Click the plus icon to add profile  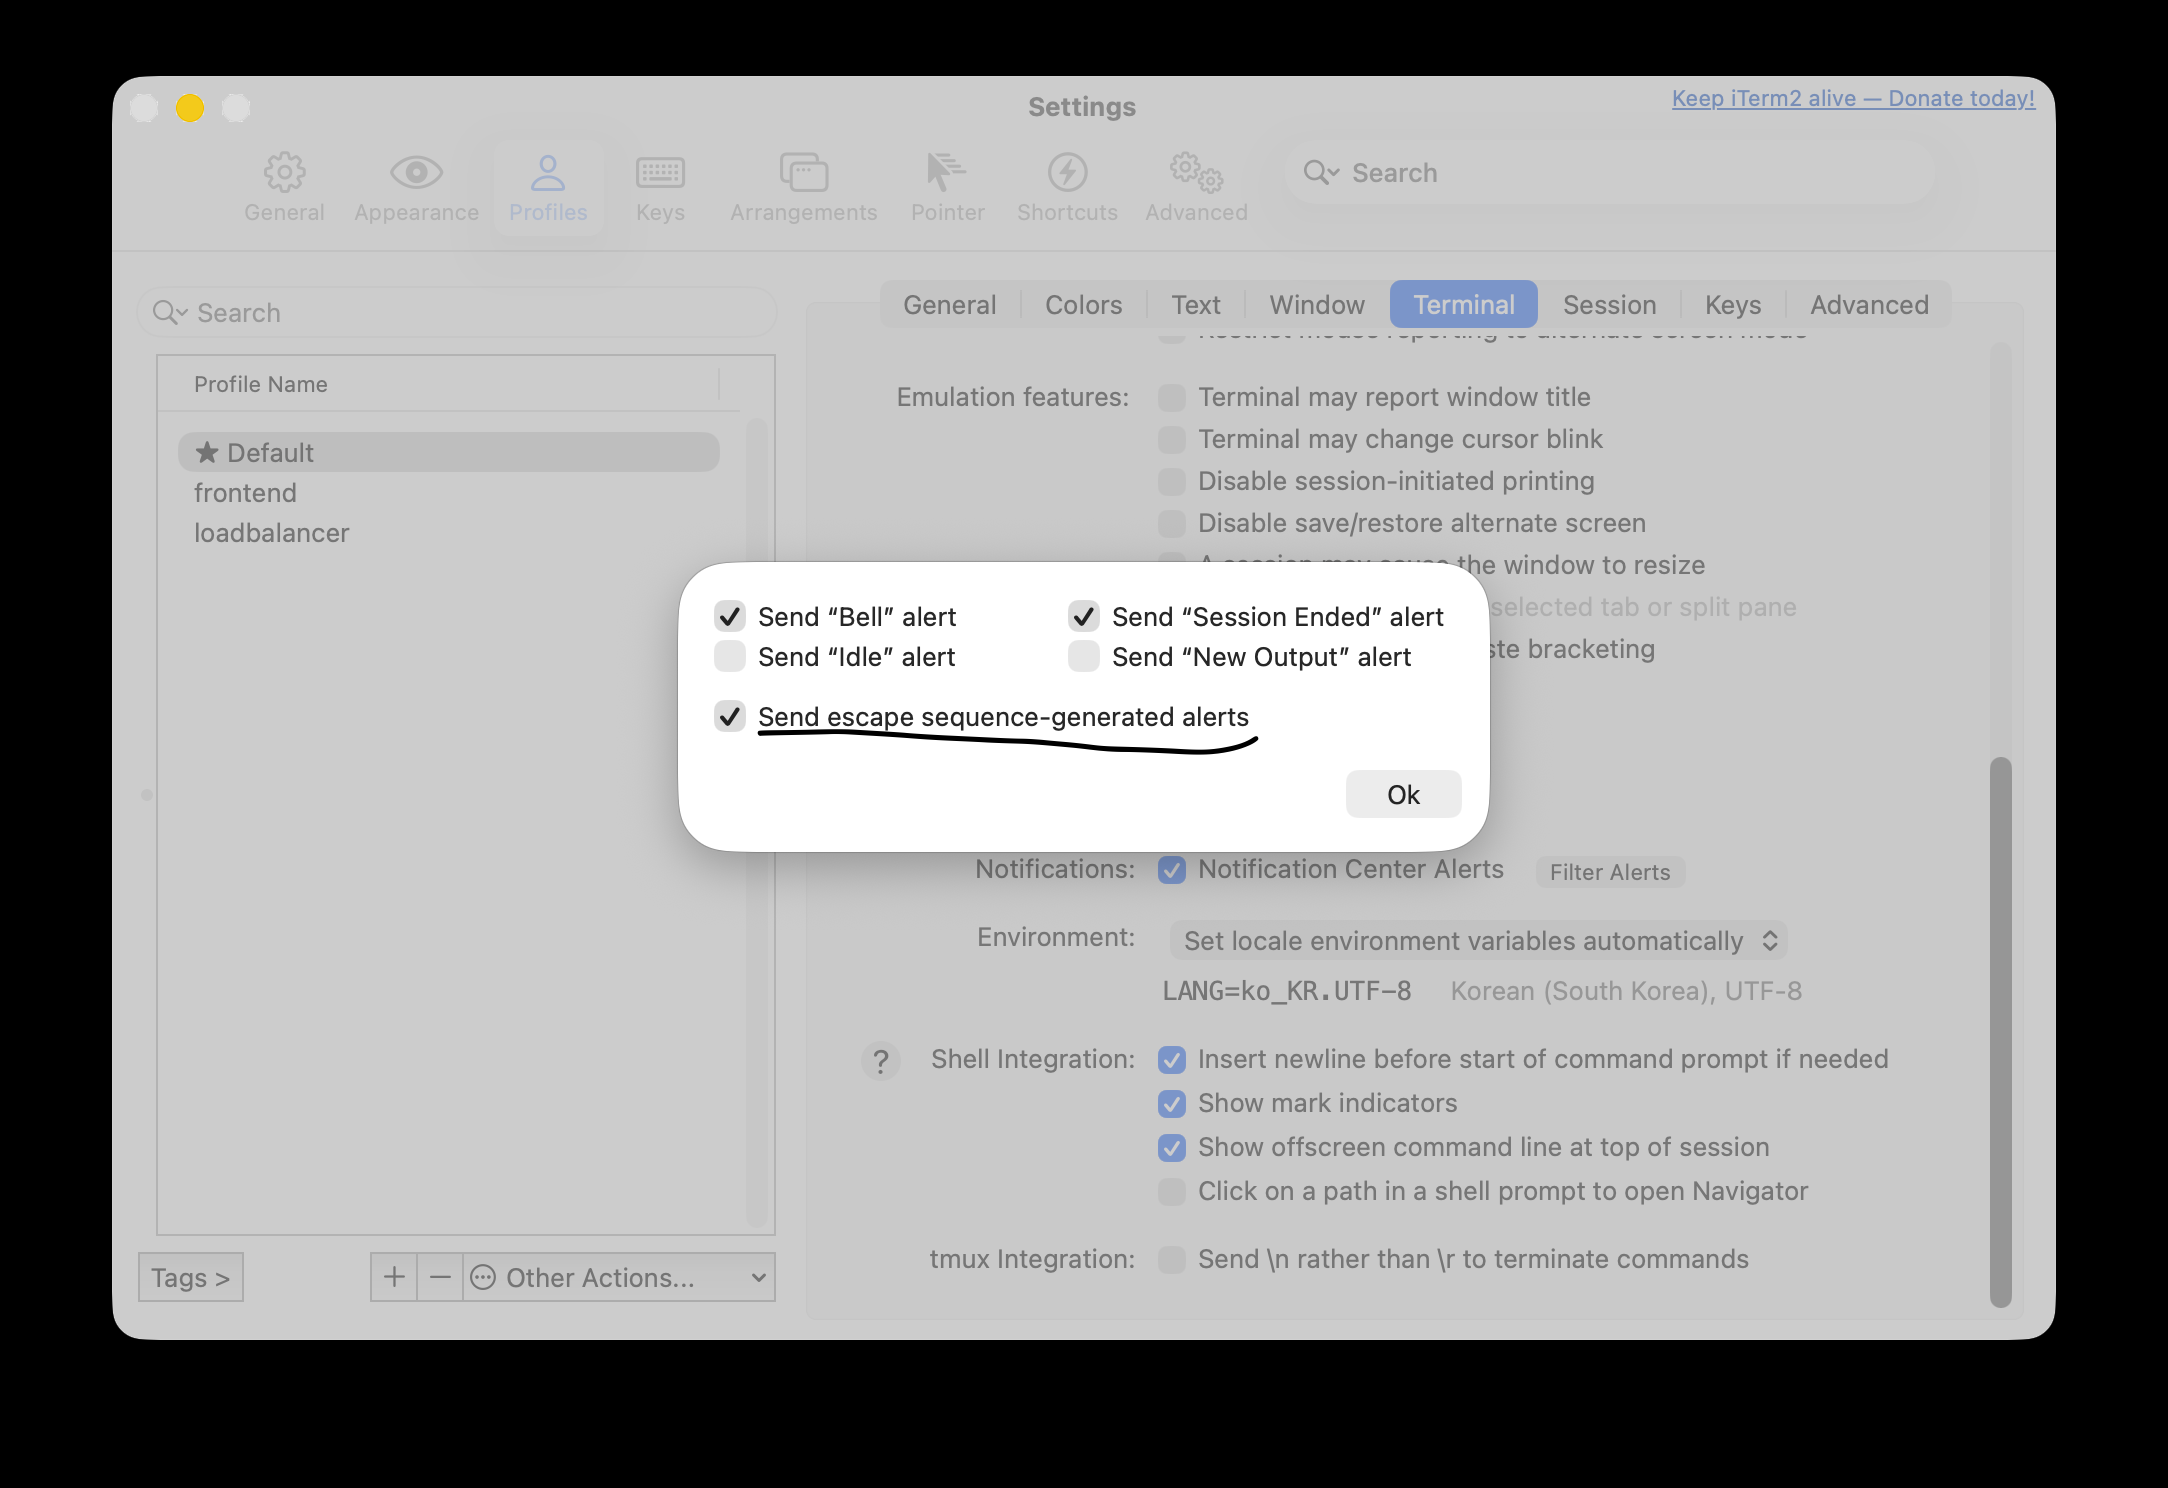coord(394,1277)
